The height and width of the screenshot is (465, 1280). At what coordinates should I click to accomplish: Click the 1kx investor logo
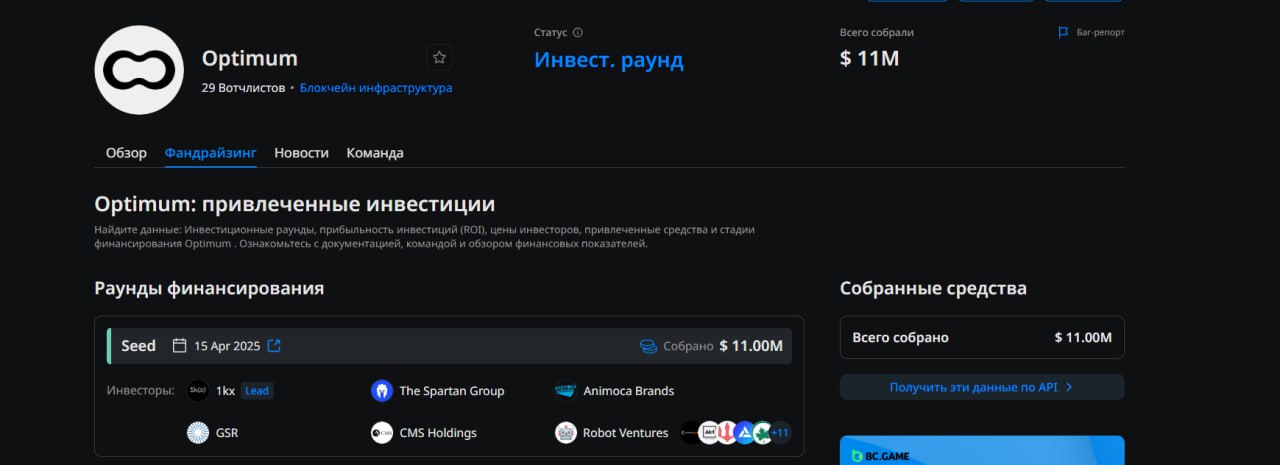coord(198,391)
